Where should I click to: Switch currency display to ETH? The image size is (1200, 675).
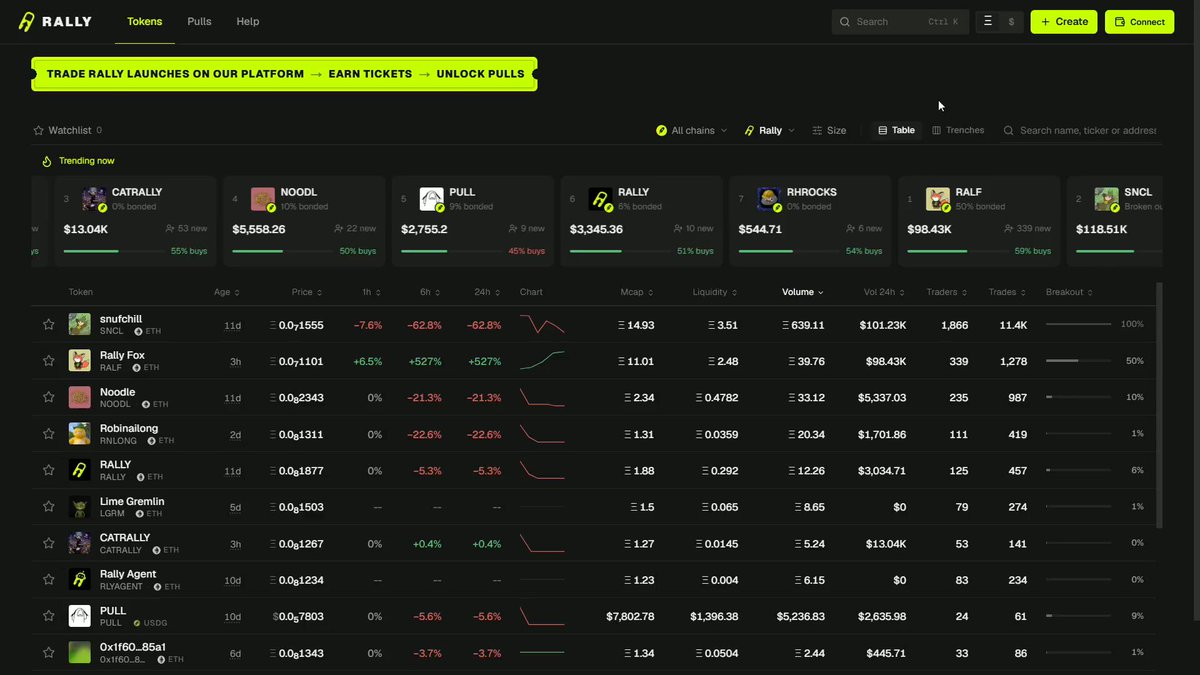[988, 22]
